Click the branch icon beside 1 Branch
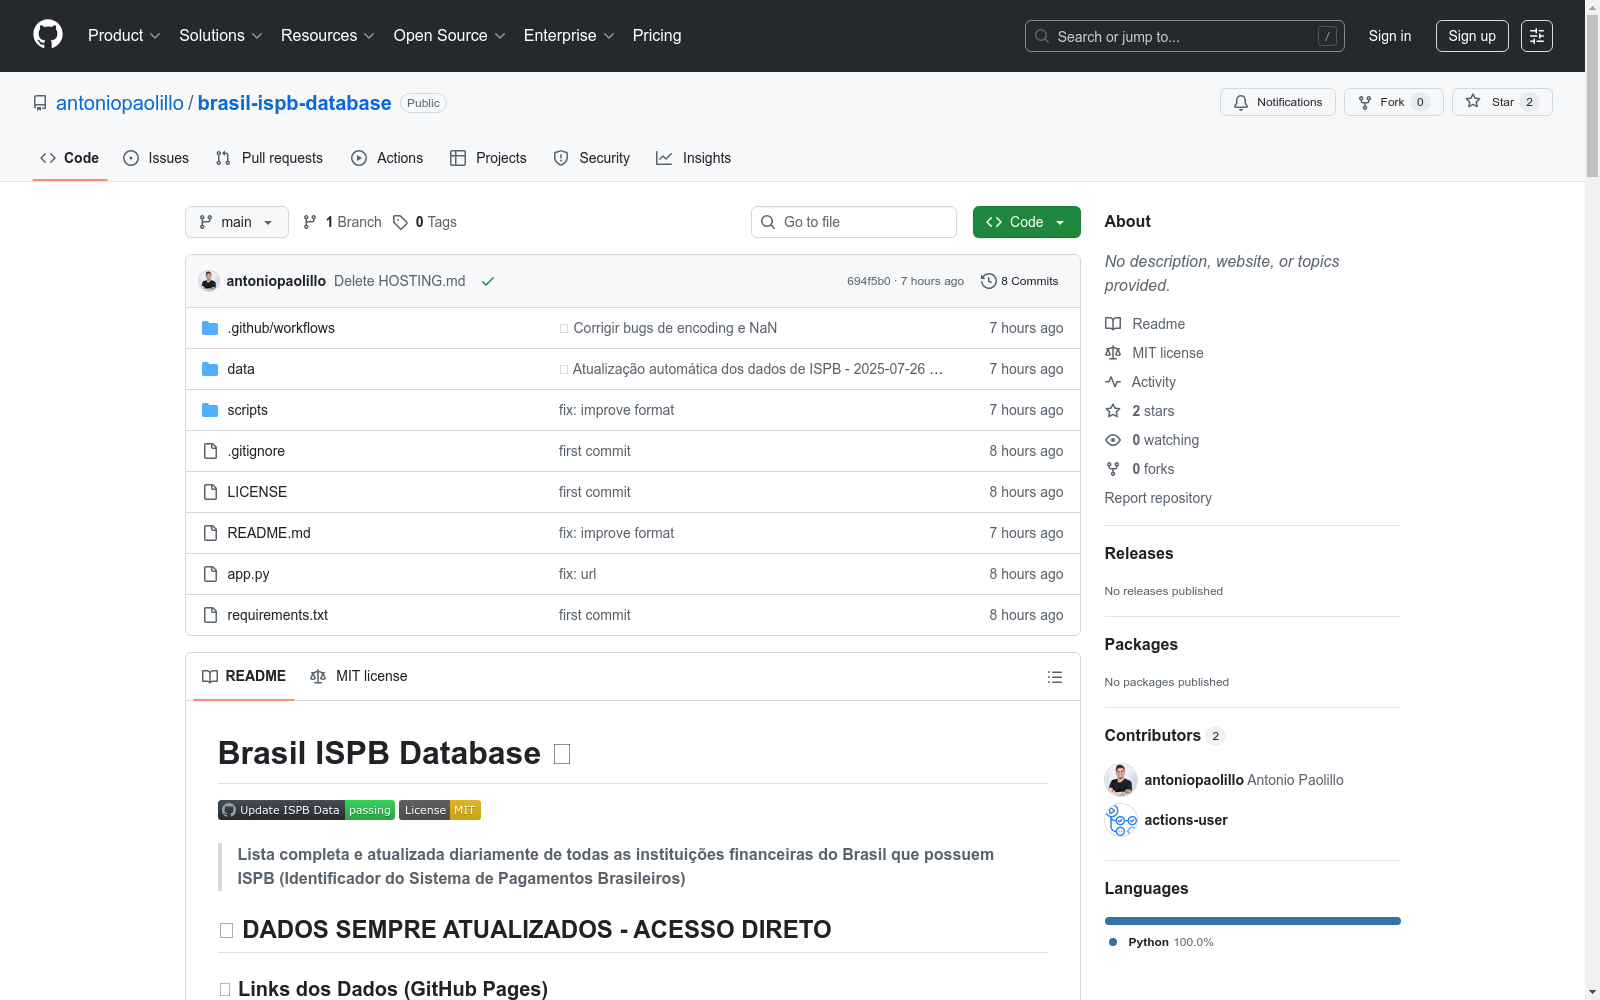 (x=310, y=222)
